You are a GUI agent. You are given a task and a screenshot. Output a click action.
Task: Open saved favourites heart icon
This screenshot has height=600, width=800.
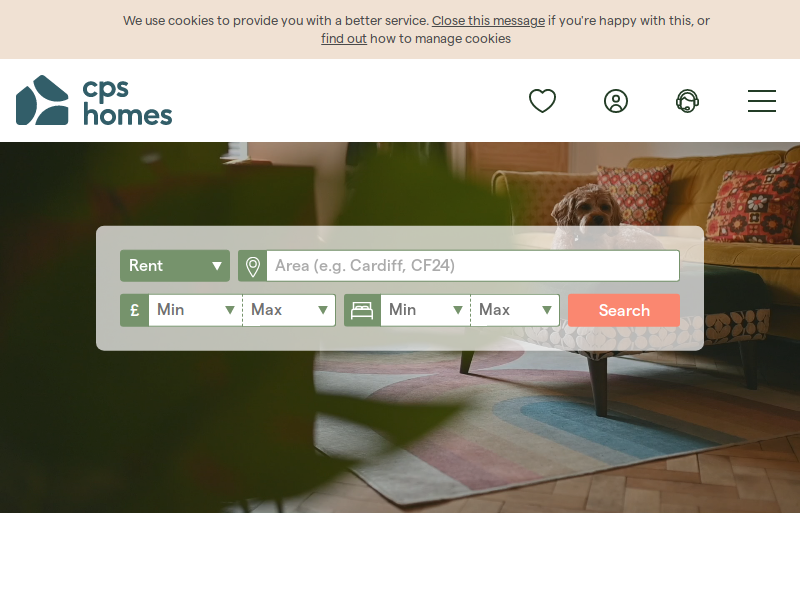pyautogui.click(x=542, y=101)
